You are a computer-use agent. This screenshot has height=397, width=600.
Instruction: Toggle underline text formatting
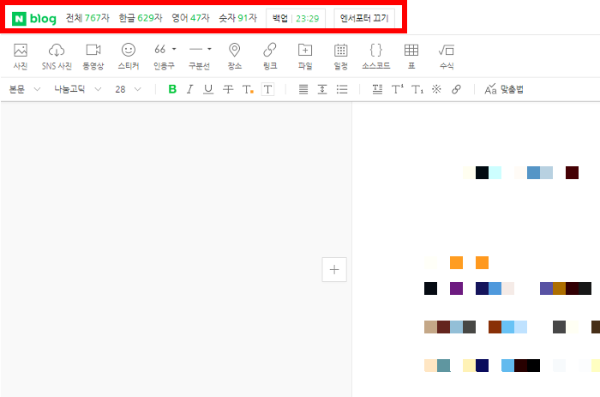(x=208, y=89)
